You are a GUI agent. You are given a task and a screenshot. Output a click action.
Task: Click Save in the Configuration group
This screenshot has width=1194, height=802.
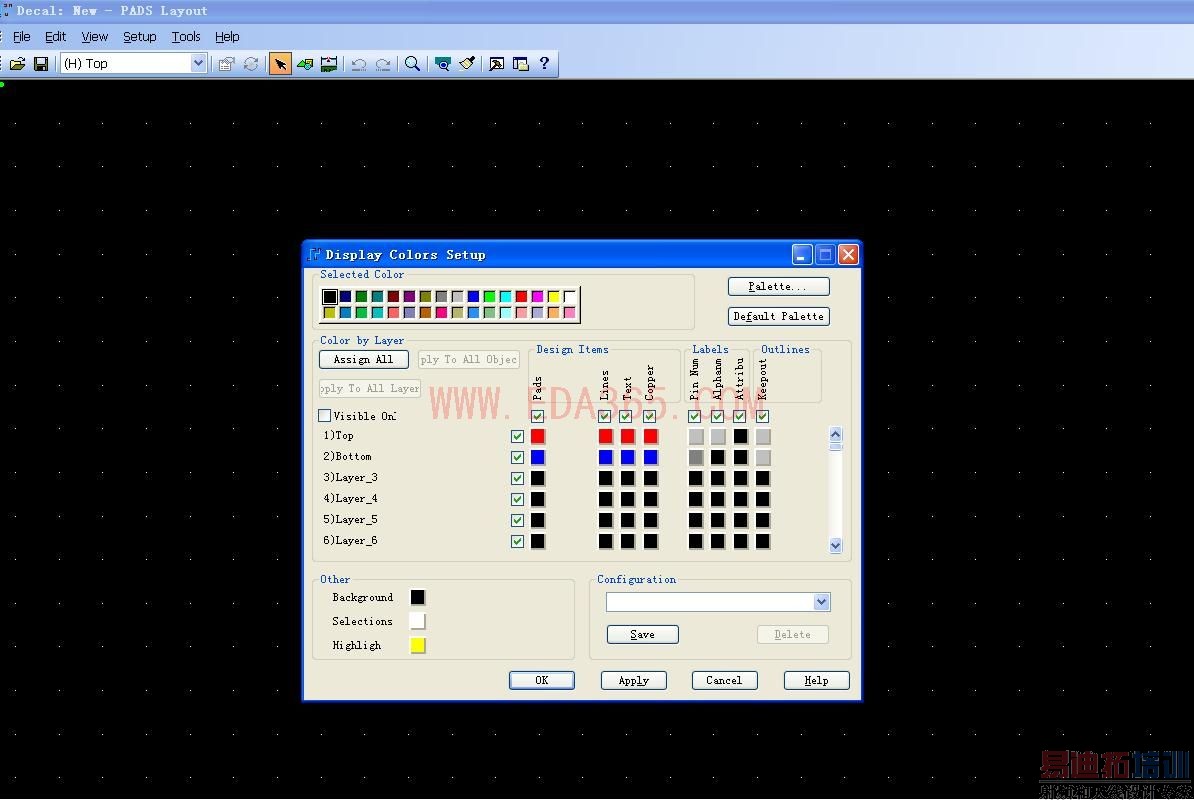point(642,634)
